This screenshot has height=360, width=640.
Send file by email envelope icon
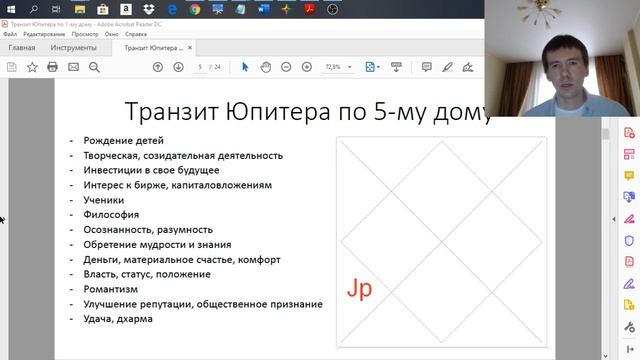click(x=73, y=67)
